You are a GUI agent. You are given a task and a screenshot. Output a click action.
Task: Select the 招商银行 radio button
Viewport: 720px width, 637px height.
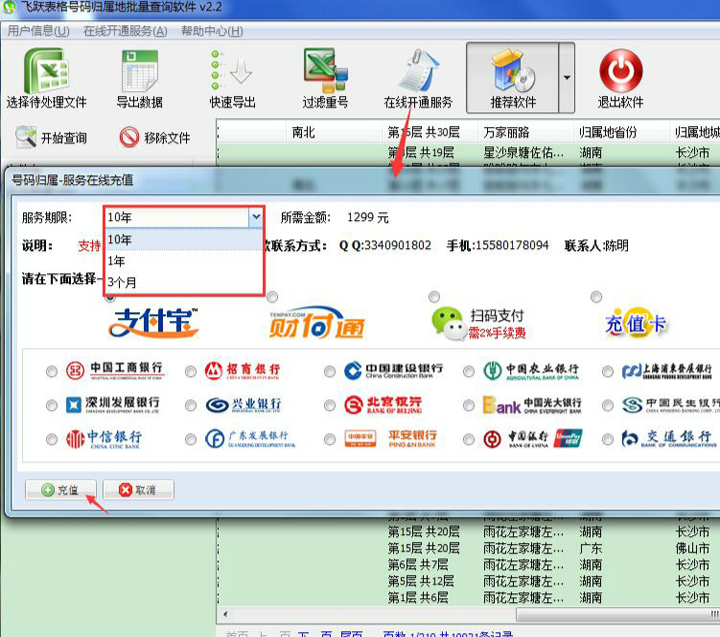pyautogui.click(x=191, y=371)
